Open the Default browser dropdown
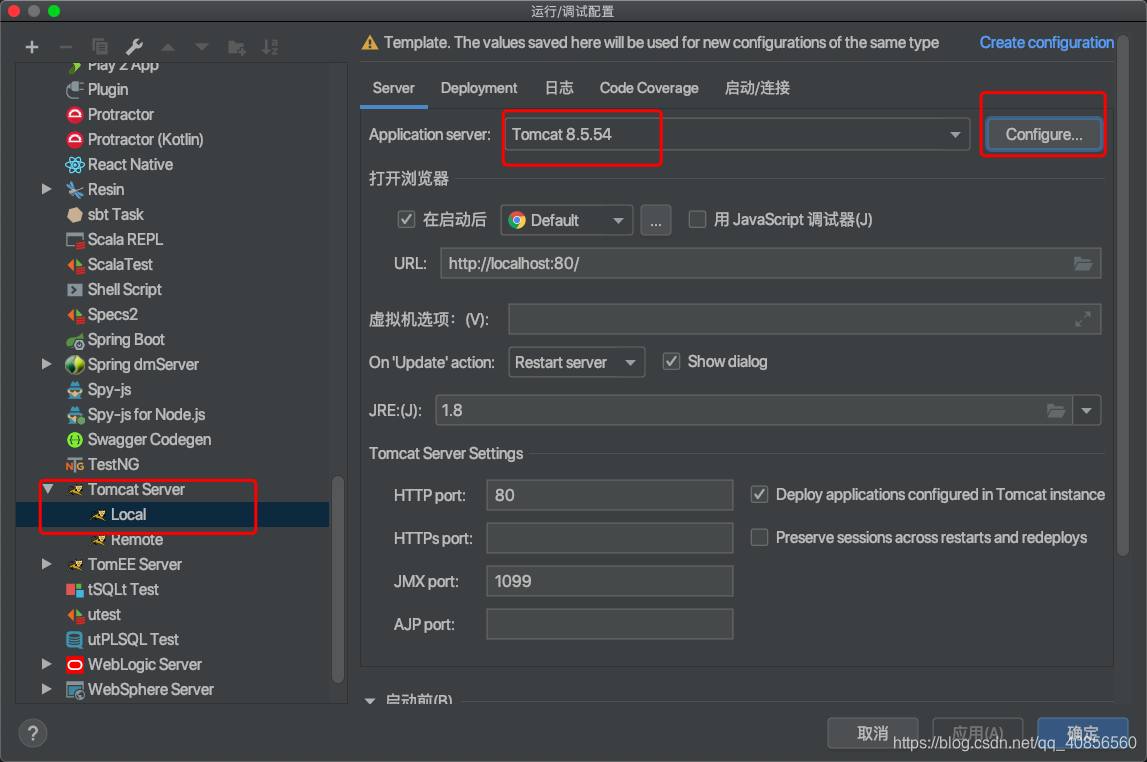The image size is (1147, 762). tap(567, 220)
